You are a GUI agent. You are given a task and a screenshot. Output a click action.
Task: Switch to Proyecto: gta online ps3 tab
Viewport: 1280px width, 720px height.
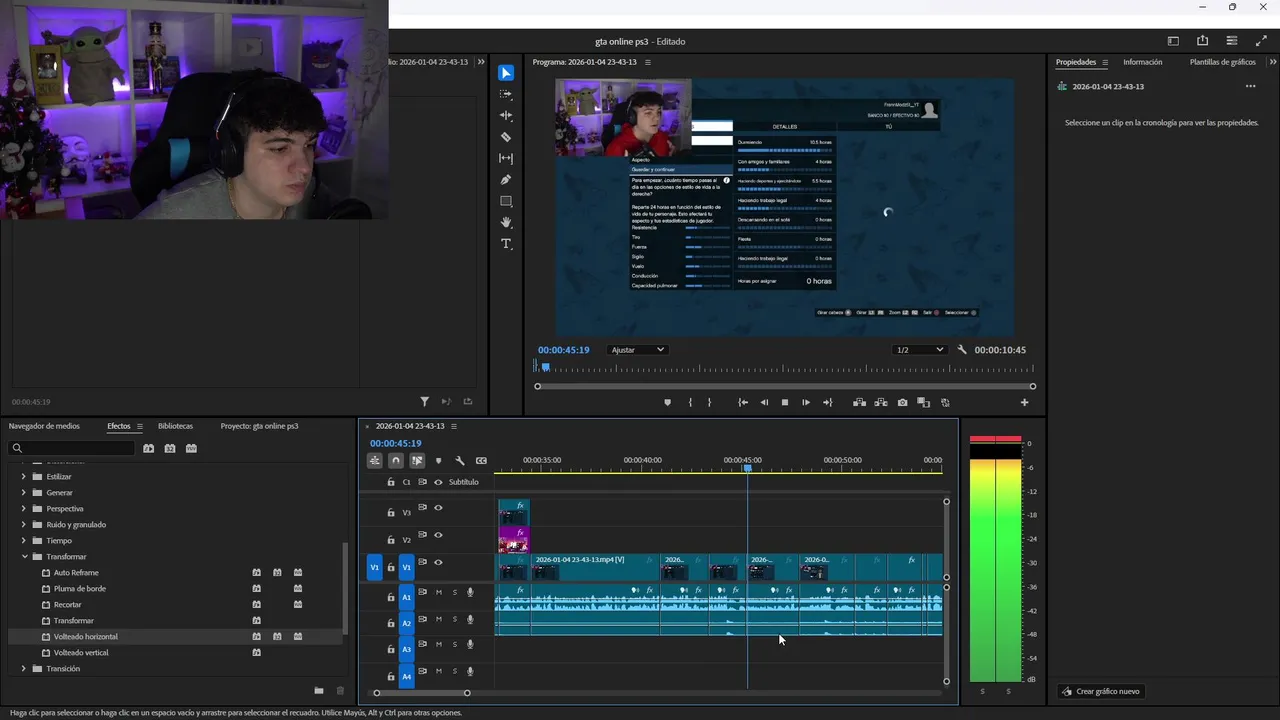click(x=259, y=426)
